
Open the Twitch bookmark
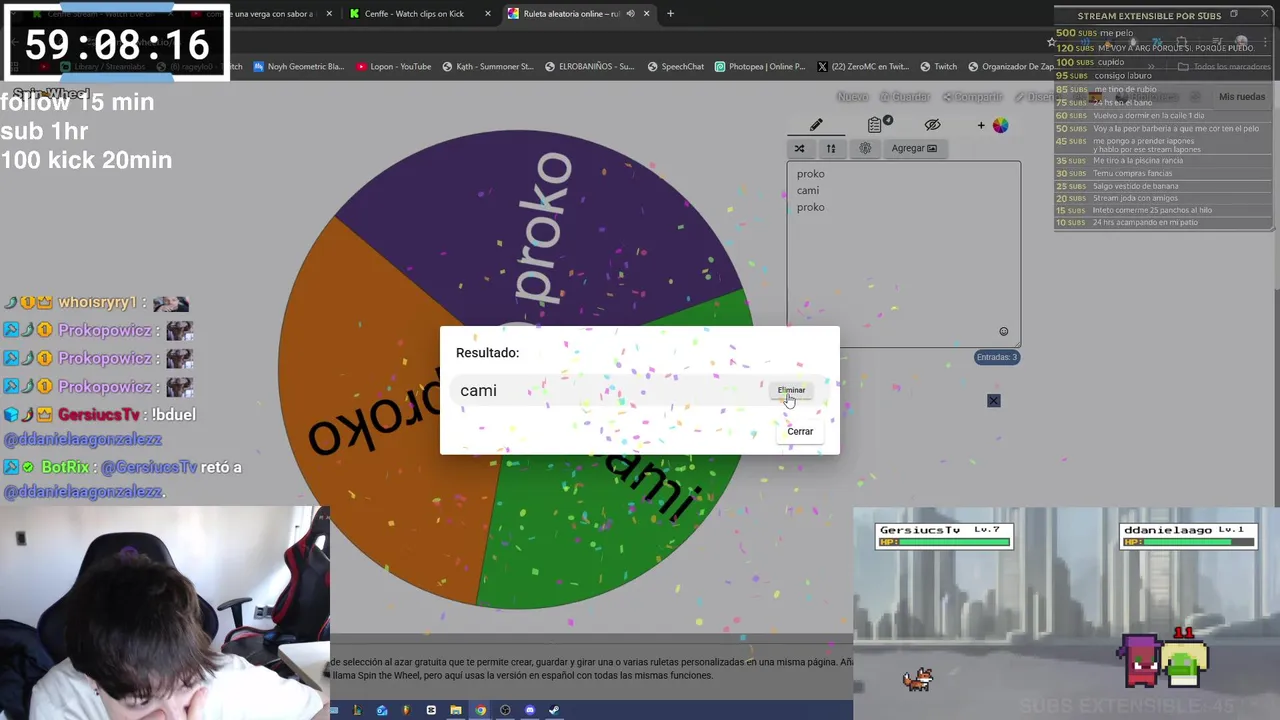[x=938, y=67]
